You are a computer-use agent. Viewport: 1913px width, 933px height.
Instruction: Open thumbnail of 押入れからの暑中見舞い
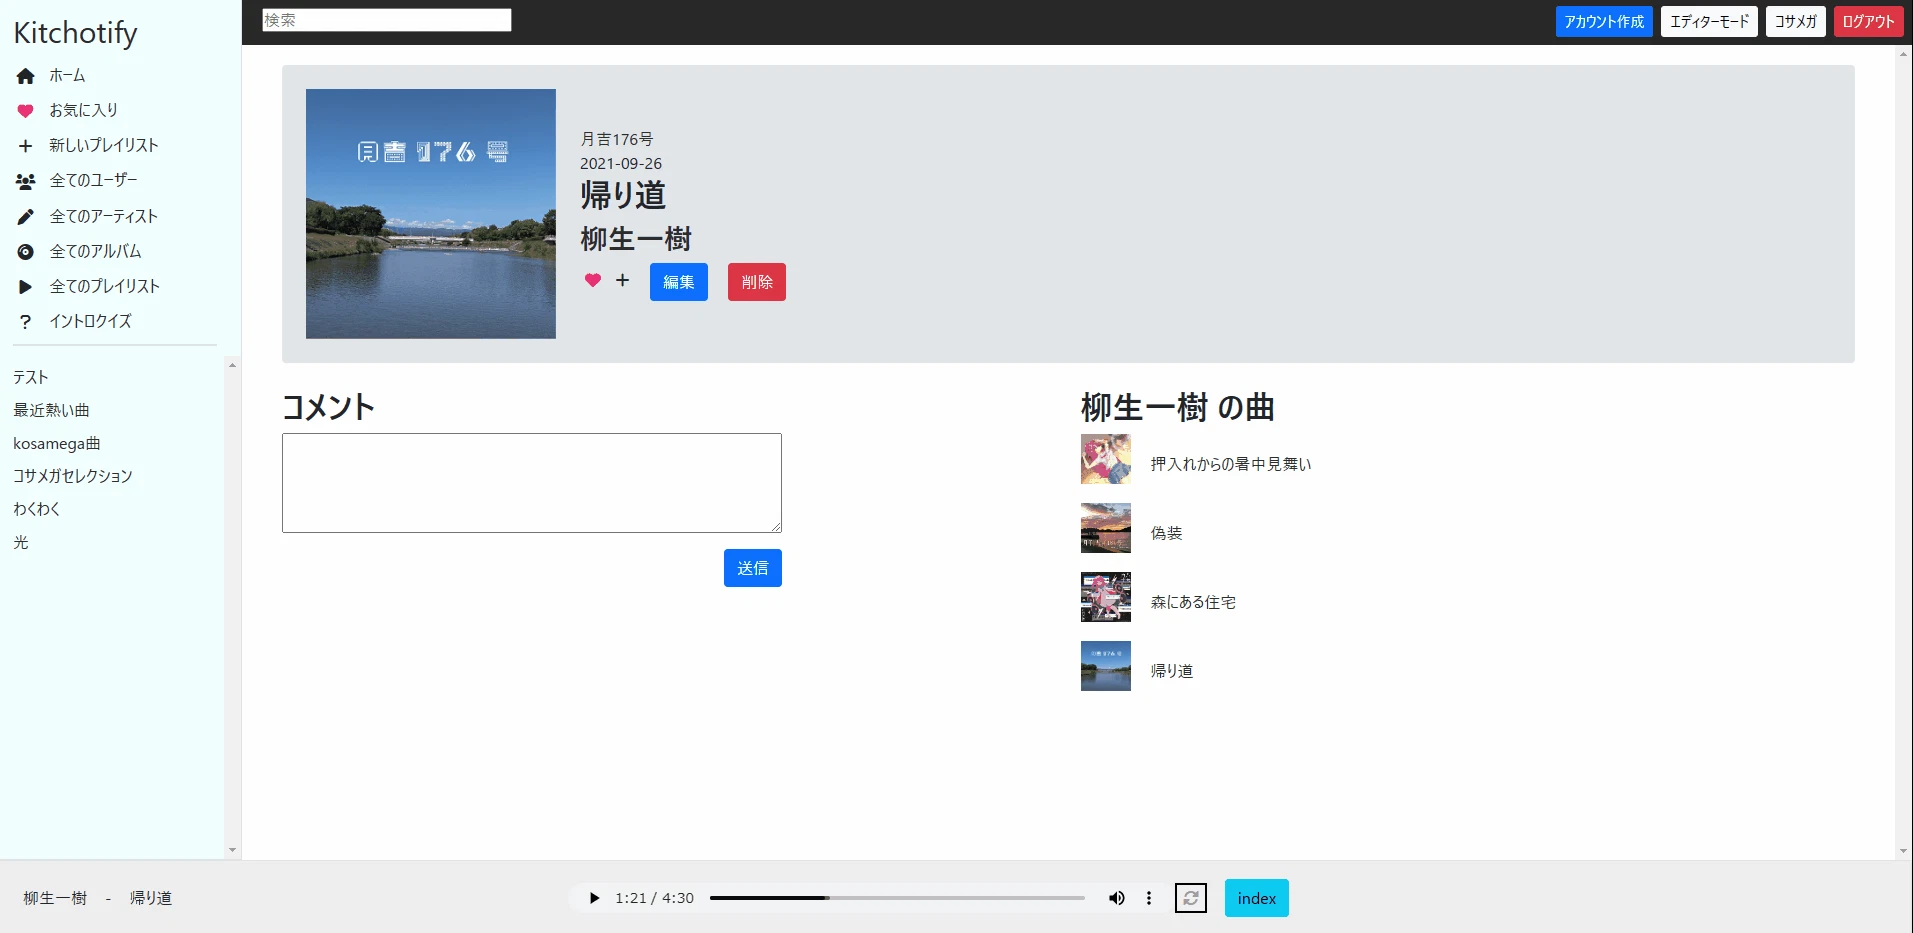coord(1106,459)
